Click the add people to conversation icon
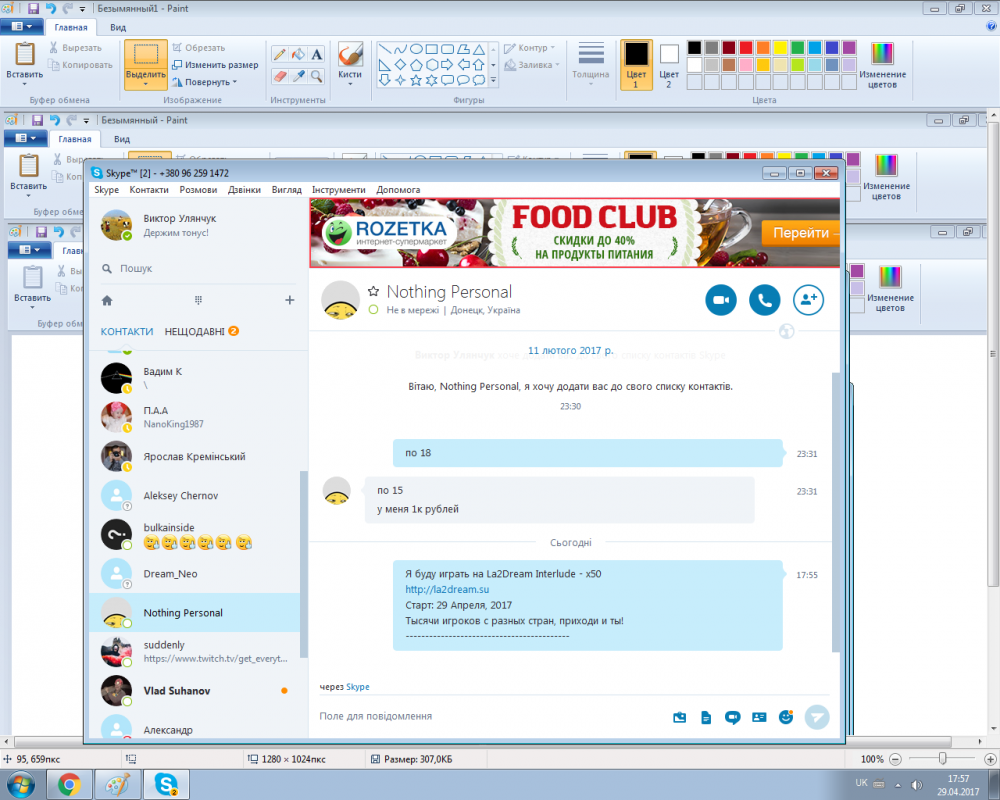 click(x=808, y=300)
